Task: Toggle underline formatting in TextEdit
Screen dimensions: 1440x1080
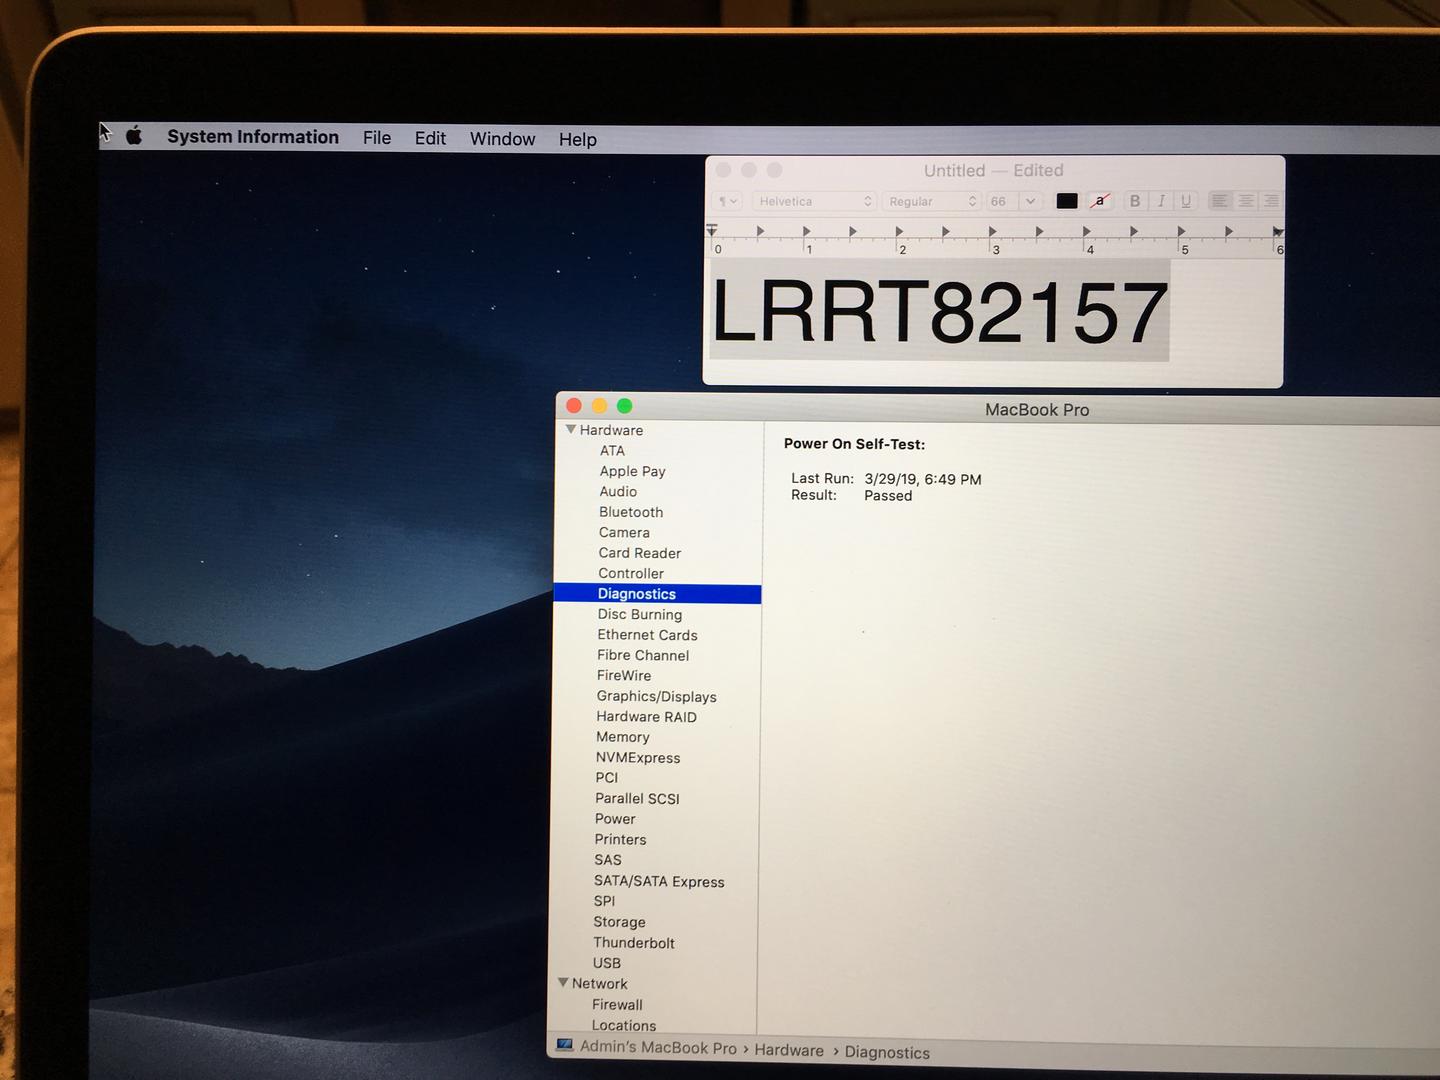Action: pyautogui.click(x=1186, y=201)
